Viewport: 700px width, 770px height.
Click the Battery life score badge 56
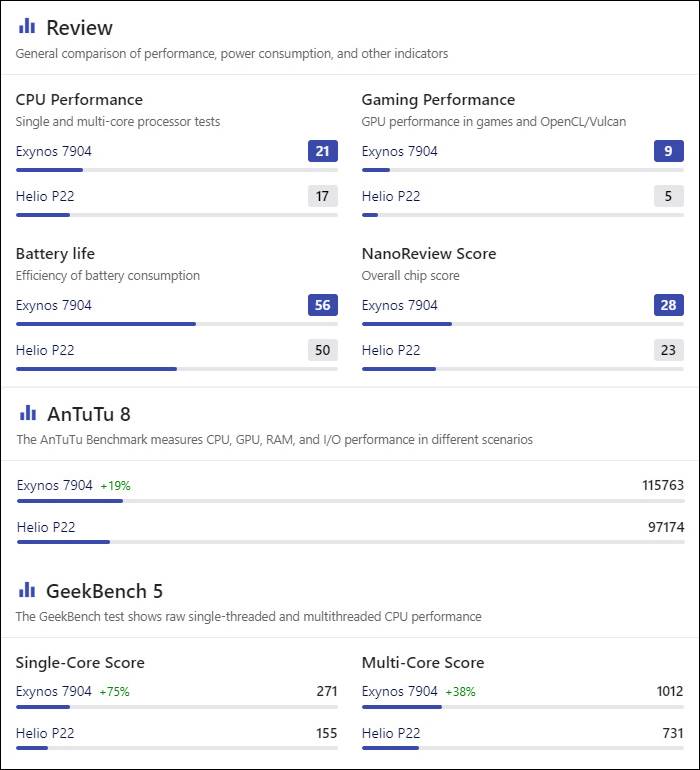point(322,305)
